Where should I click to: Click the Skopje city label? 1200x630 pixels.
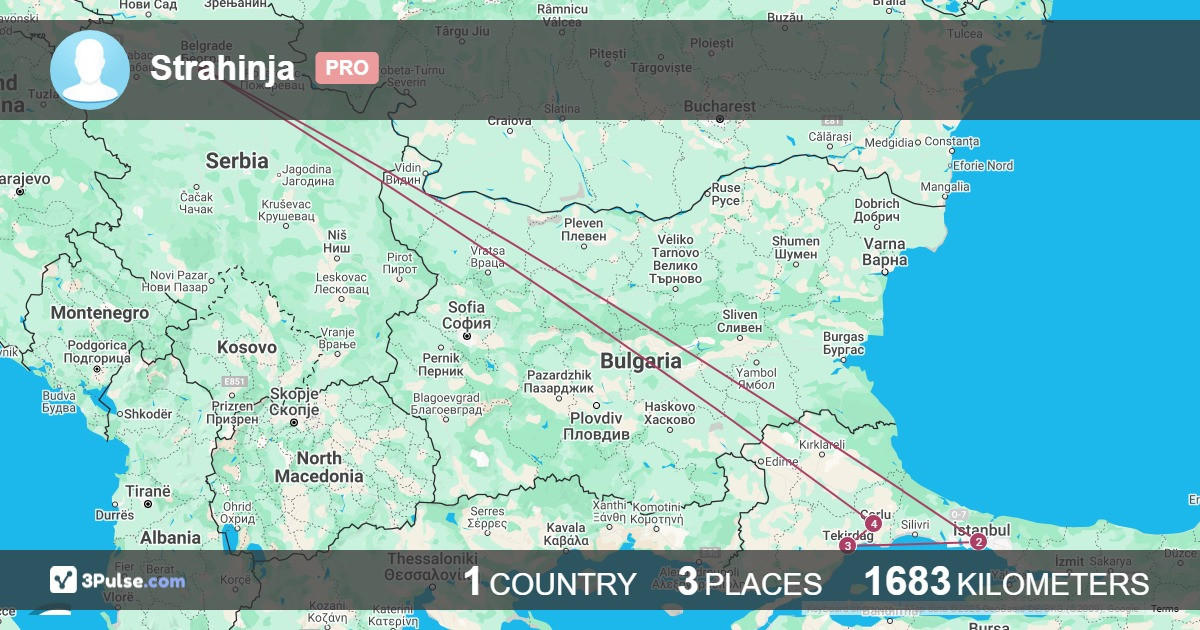click(294, 402)
